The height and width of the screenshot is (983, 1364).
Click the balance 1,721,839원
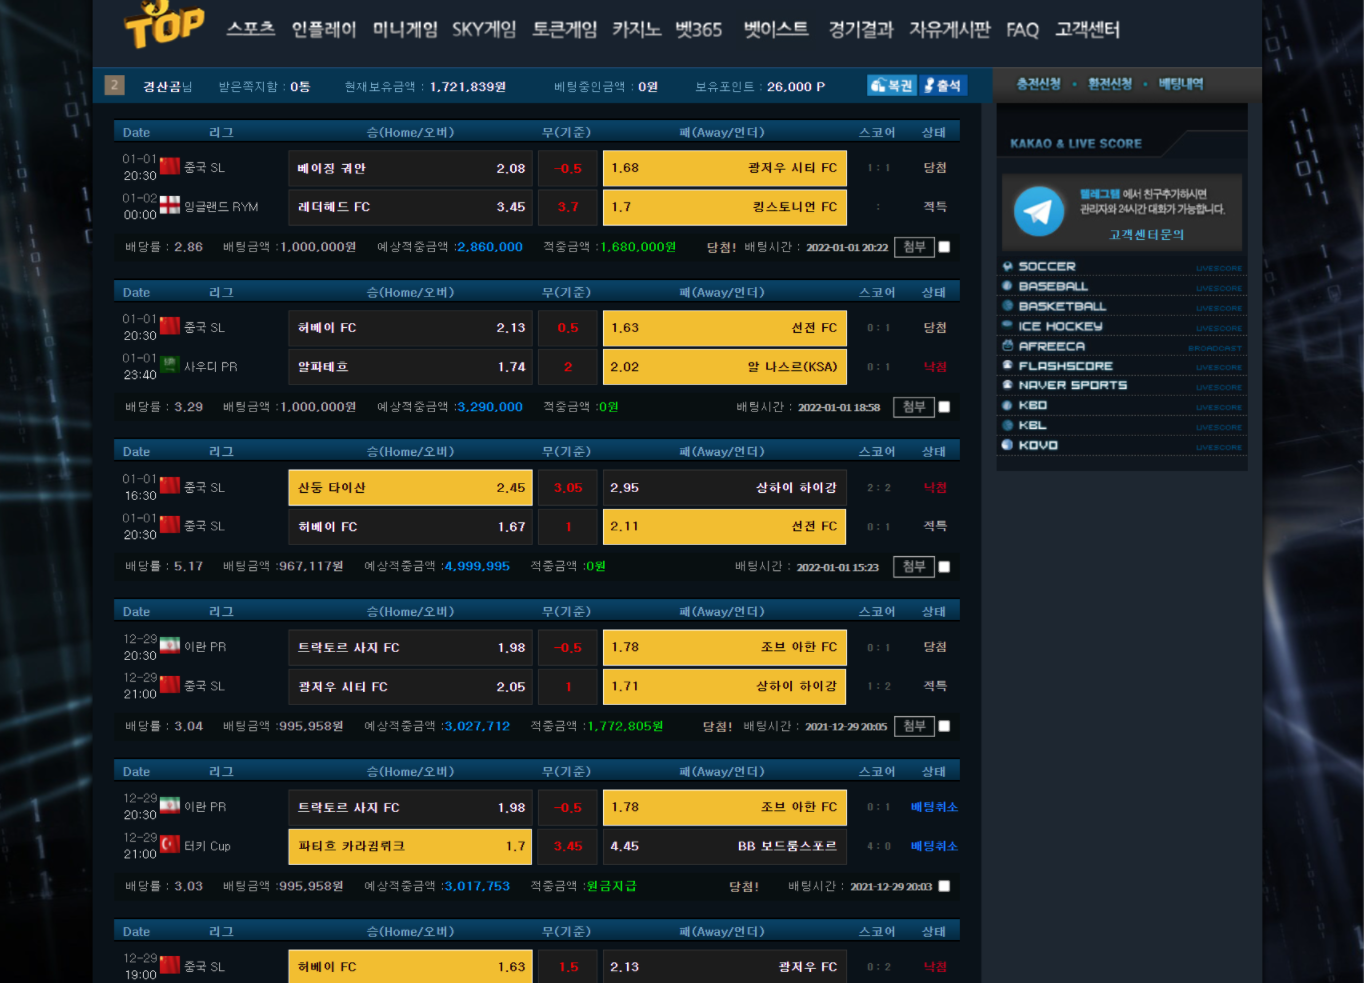[468, 87]
